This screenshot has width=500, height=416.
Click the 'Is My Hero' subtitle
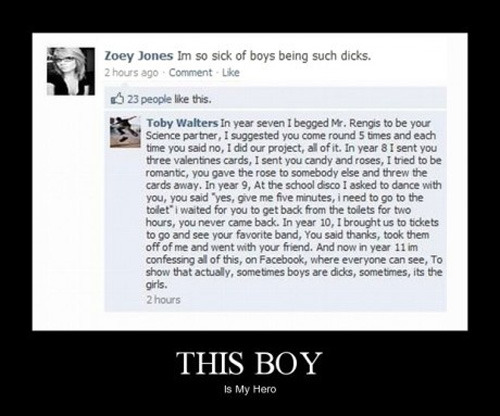pos(250,389)
